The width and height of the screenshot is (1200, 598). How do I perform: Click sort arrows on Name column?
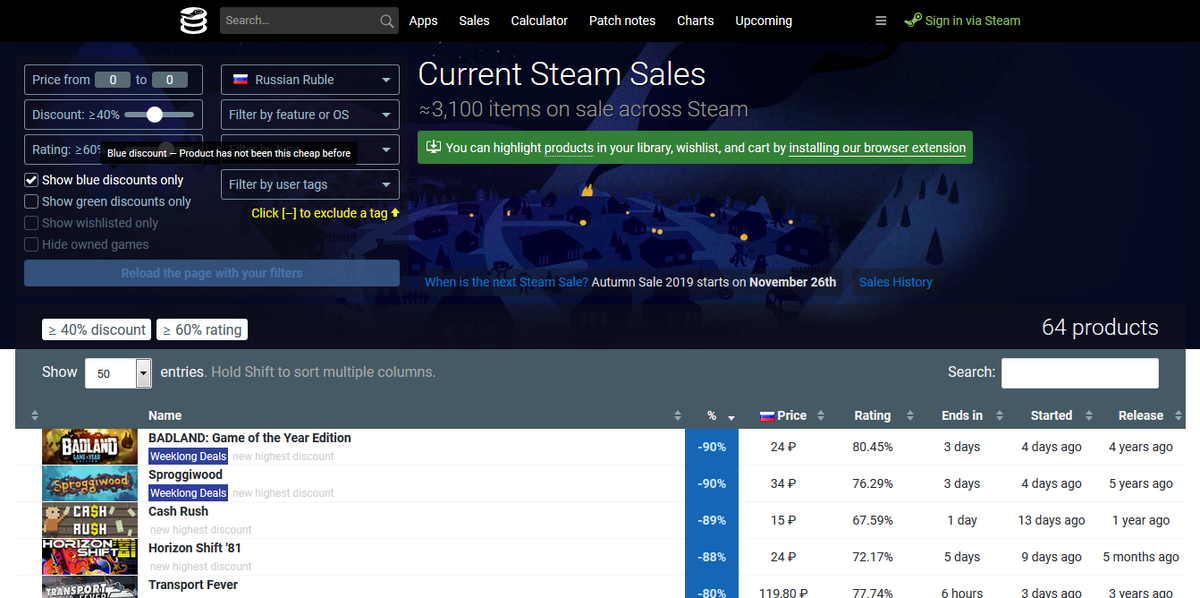point(677,416)
